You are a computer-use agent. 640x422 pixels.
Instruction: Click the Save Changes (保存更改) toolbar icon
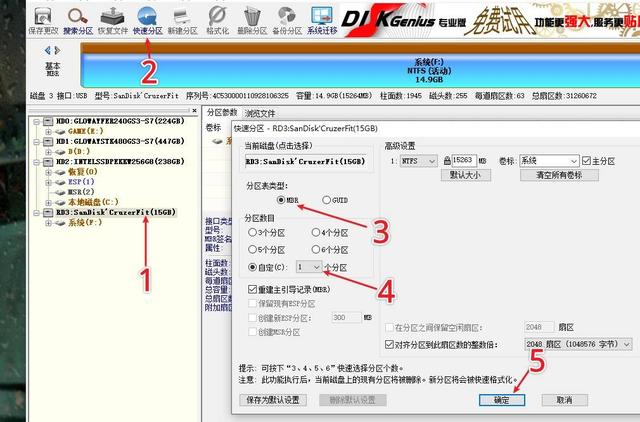43,20
